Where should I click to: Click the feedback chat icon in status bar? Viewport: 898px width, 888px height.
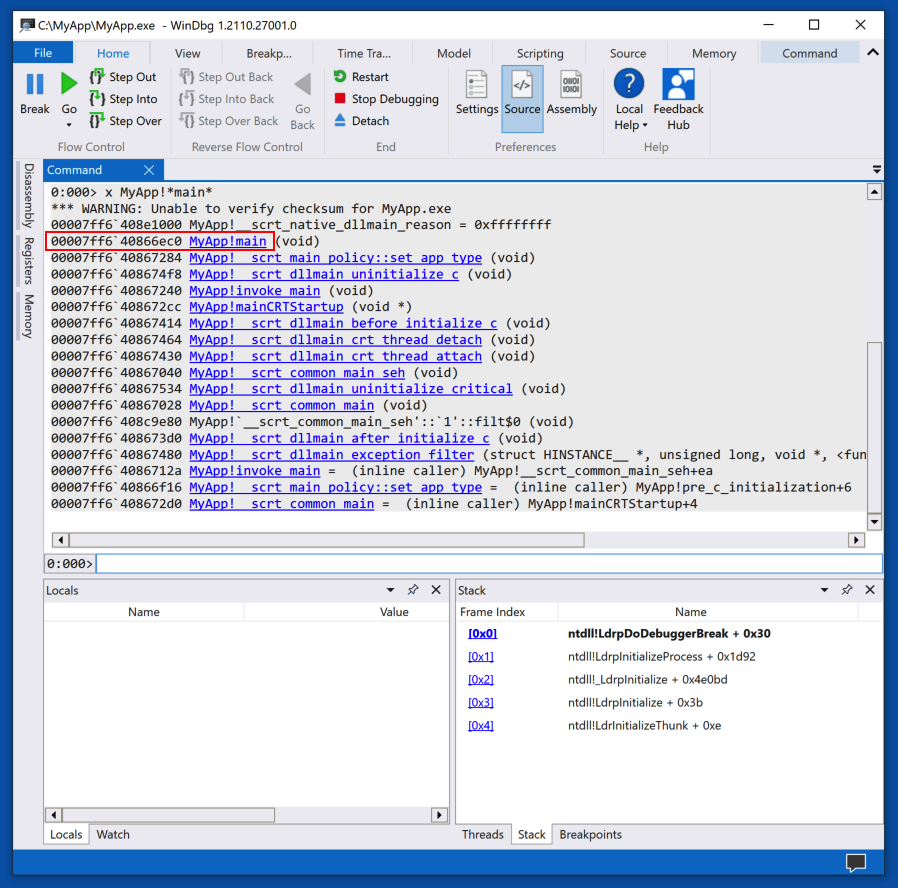coord(856,862)
